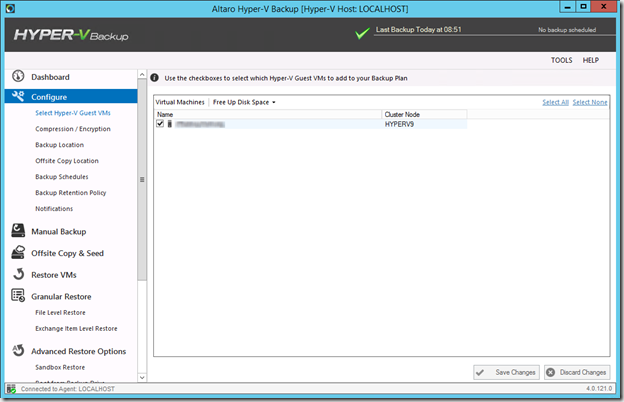This screenshot has height=402, width=624.
Task: Click the Offsite Copy & Seed icon
Action: coord(18,252)
